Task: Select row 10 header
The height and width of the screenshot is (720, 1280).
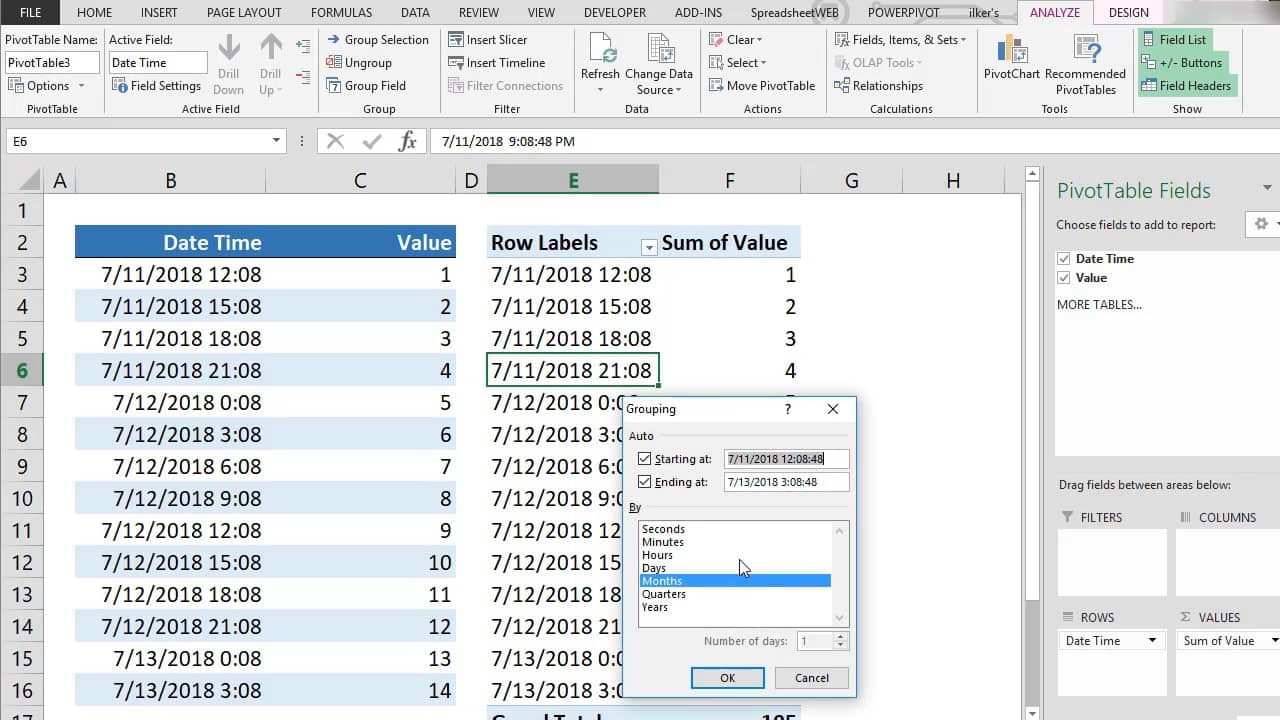Action: [x=22, y=499]
